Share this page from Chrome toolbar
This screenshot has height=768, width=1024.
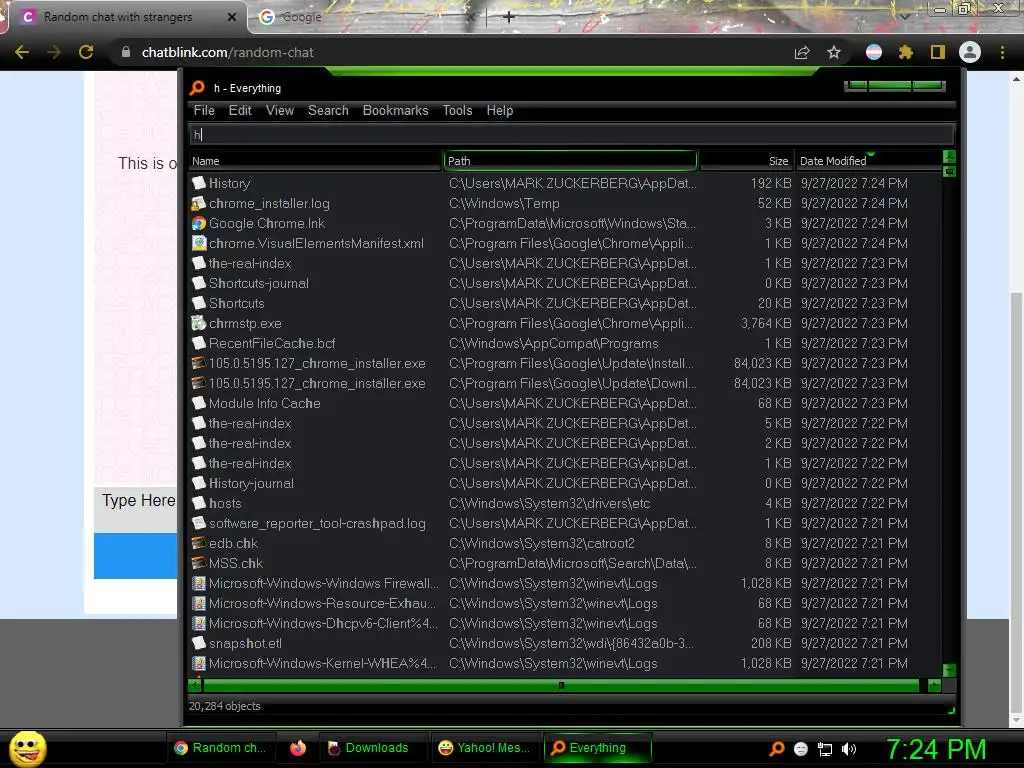[x=802, y=52]
